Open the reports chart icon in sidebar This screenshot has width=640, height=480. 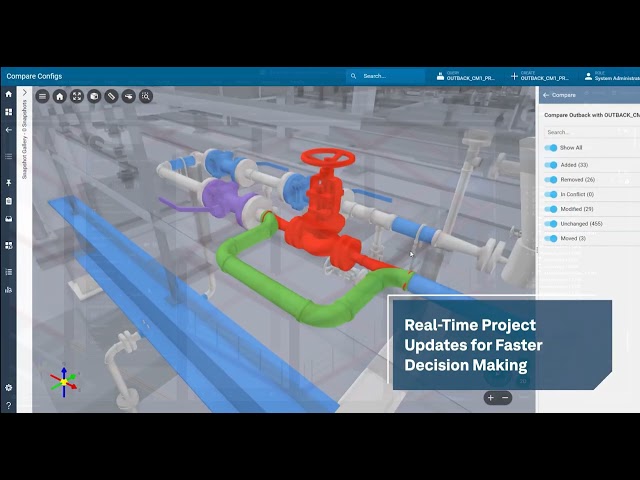[8, 290]
